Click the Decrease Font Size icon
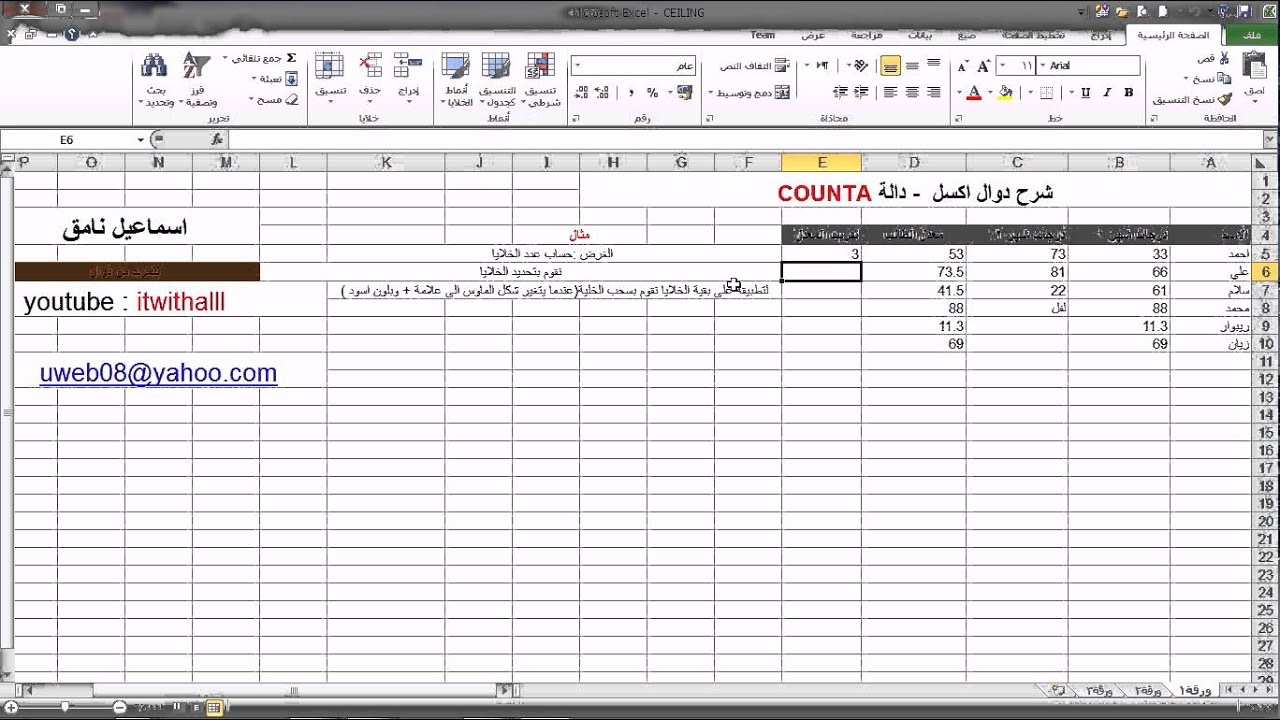The image size is (1280, 720). 963,66
